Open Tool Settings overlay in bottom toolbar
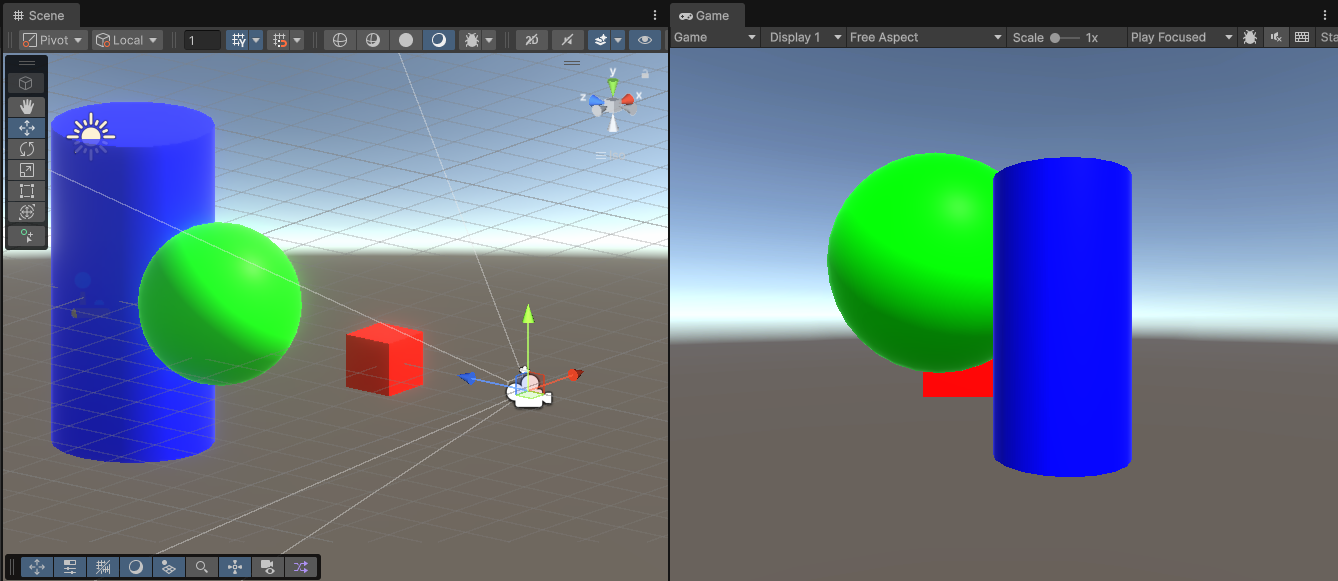This screenshot has width=1338, height=581. [70, 567]
